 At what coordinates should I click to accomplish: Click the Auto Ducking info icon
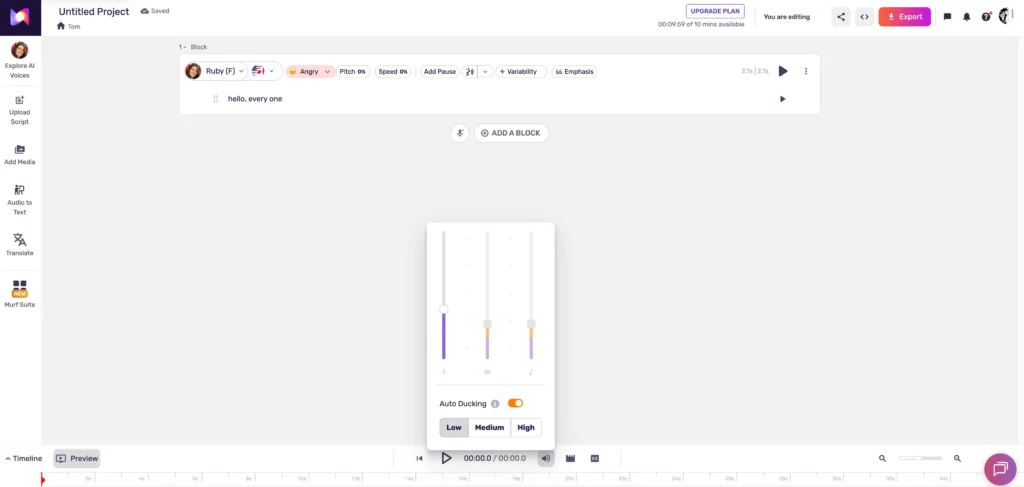tap(495, 404)
